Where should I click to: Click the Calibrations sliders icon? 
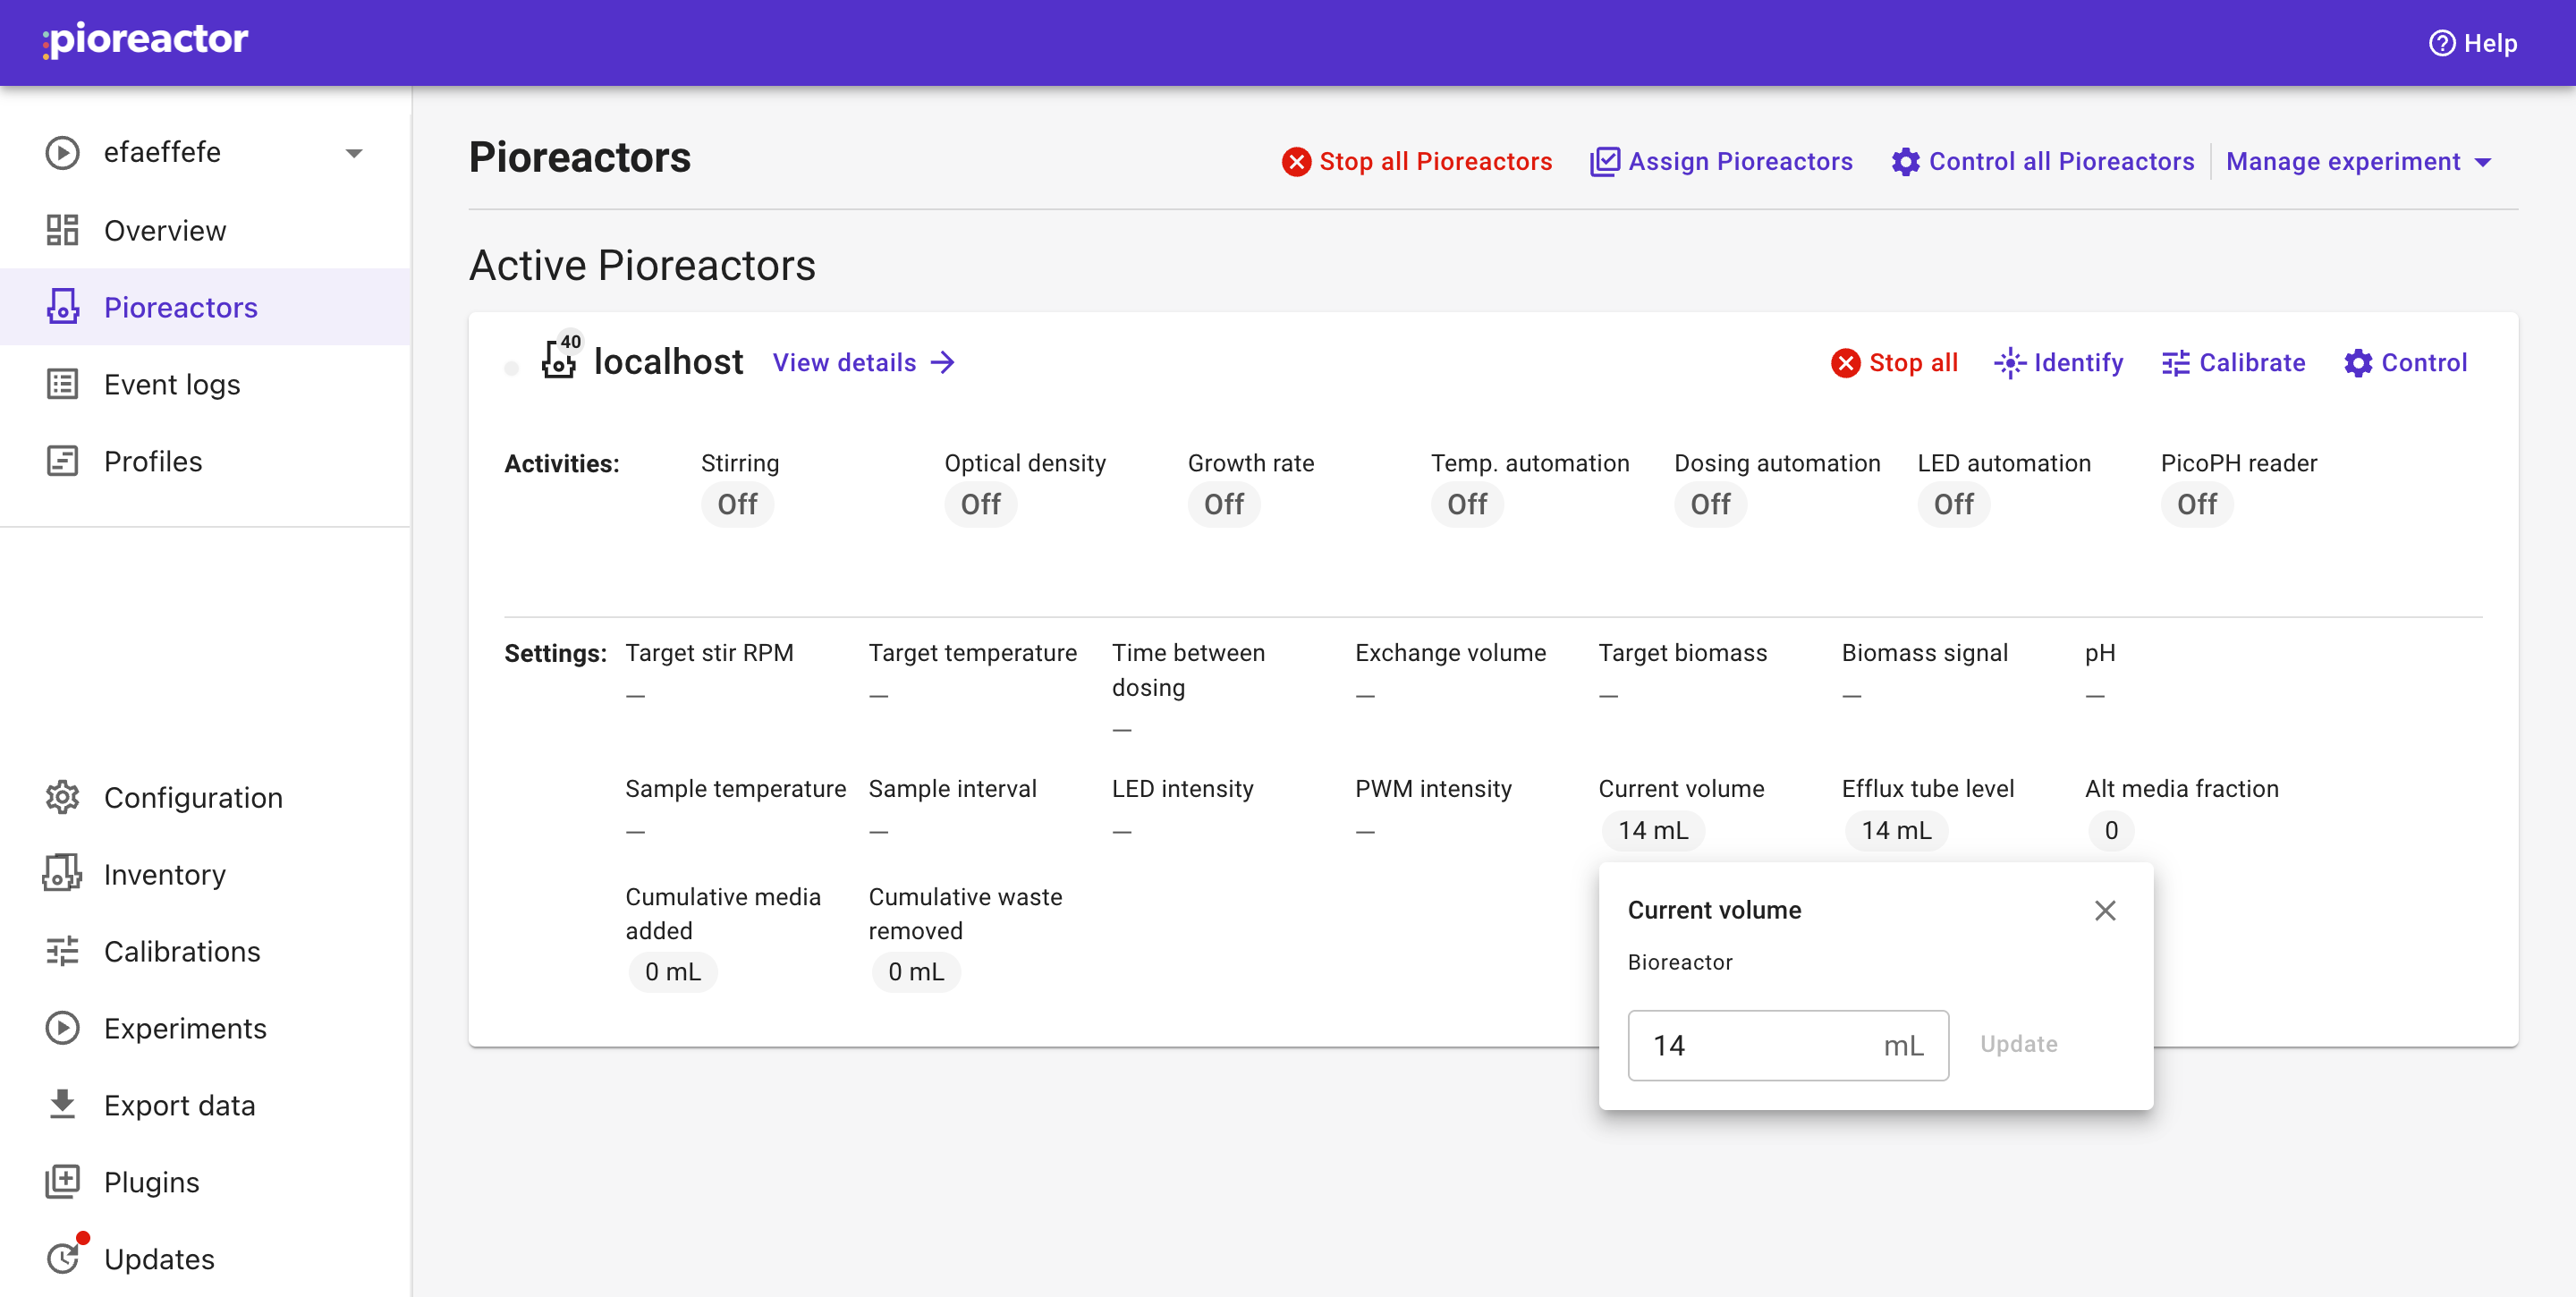[62, 951]
